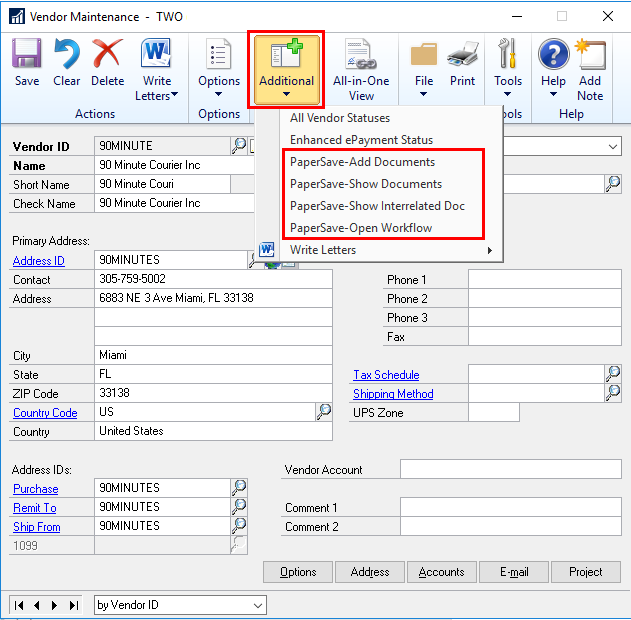The image size is (631, 620).
Task: Choose PaperSave-Add Documents
Action: 362,162
